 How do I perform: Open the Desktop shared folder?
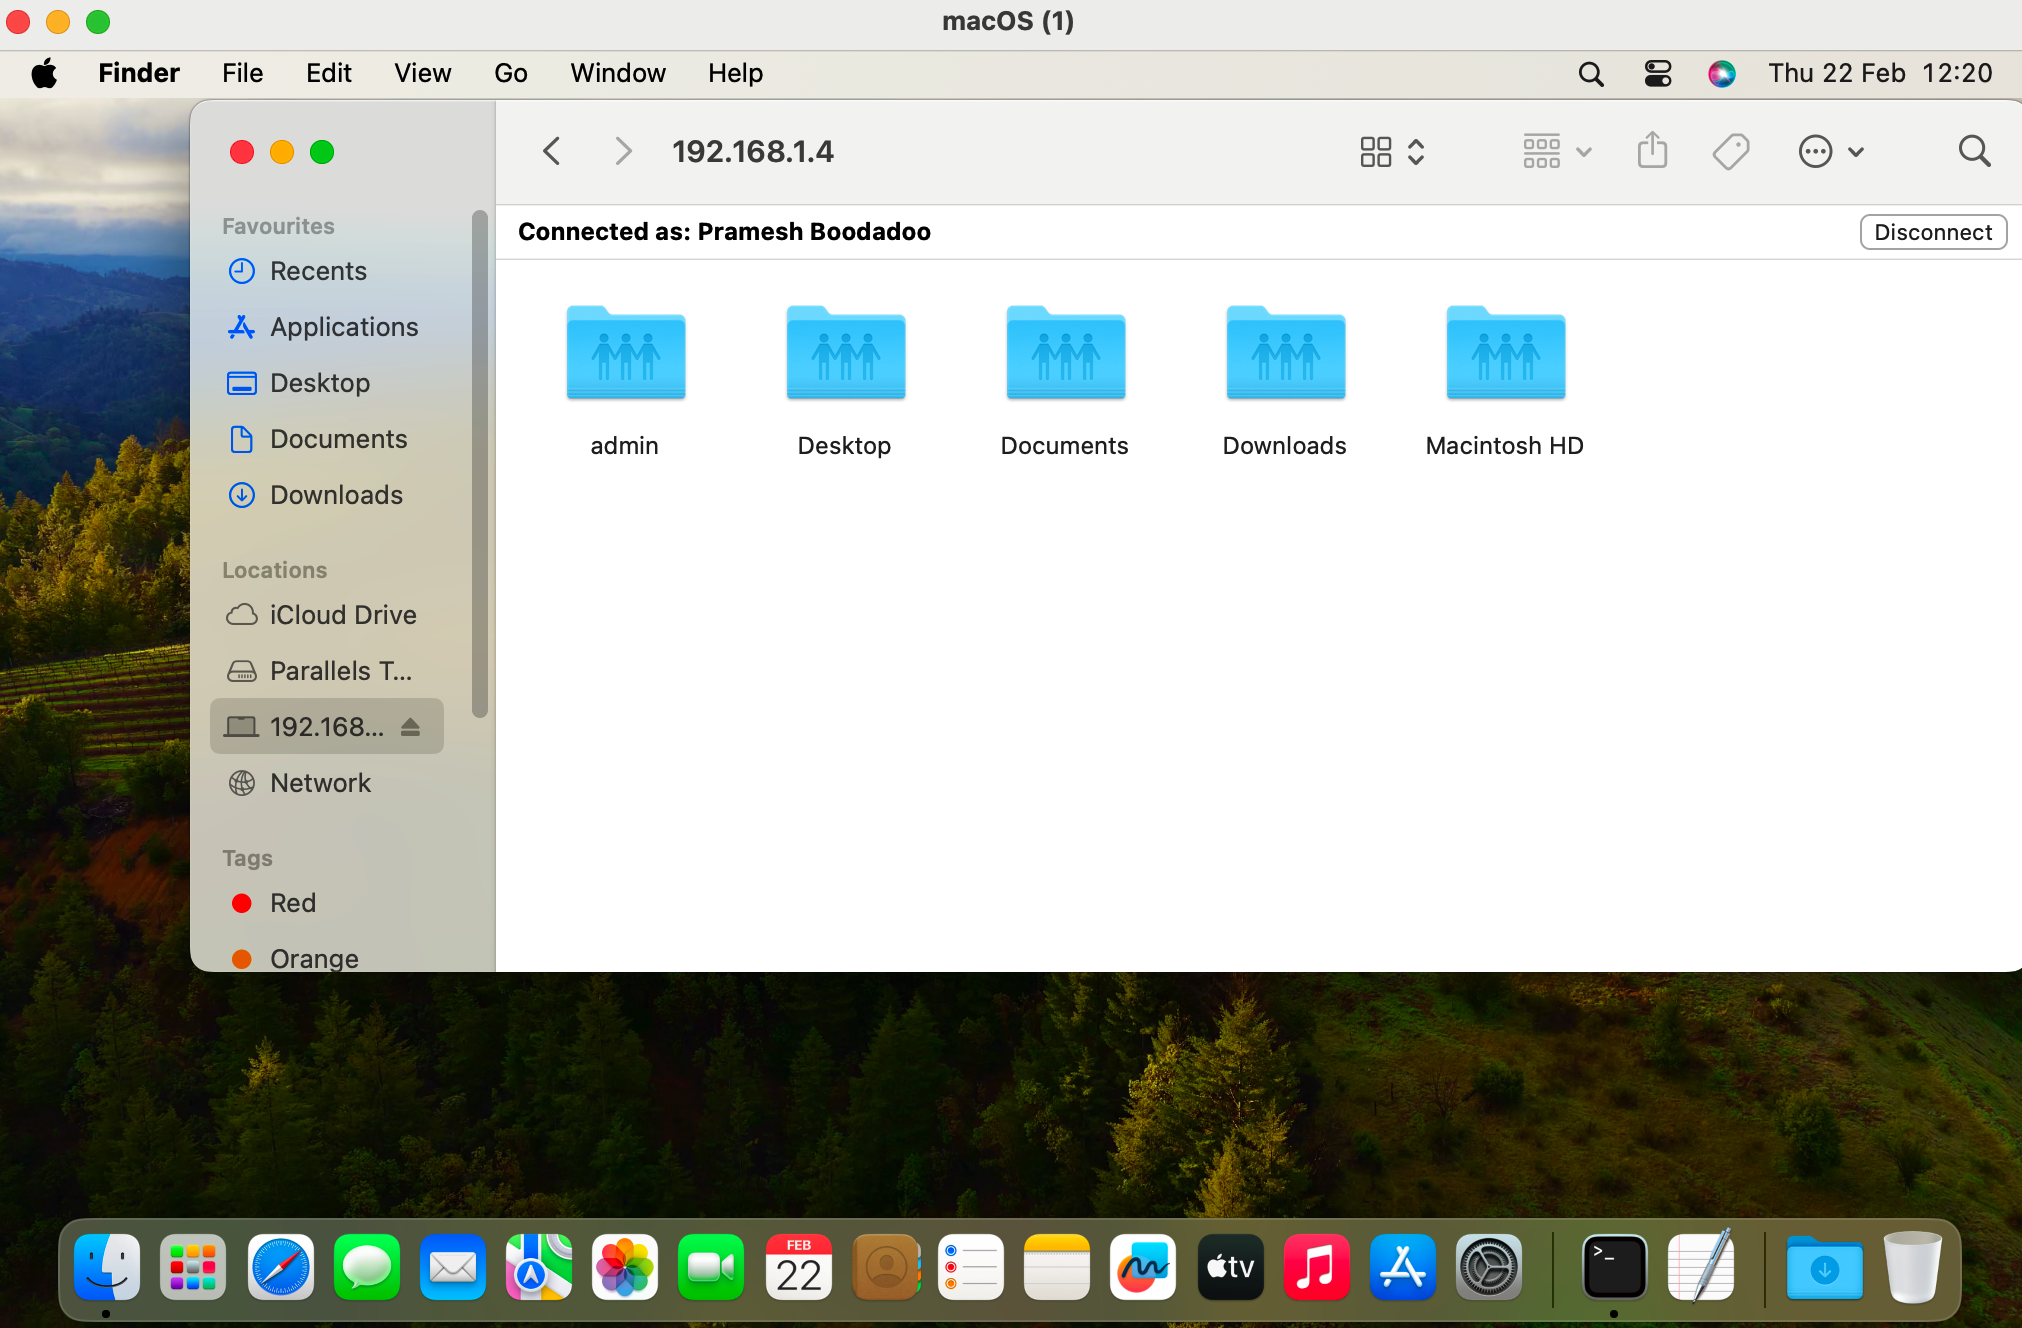[x=845, y=382]
